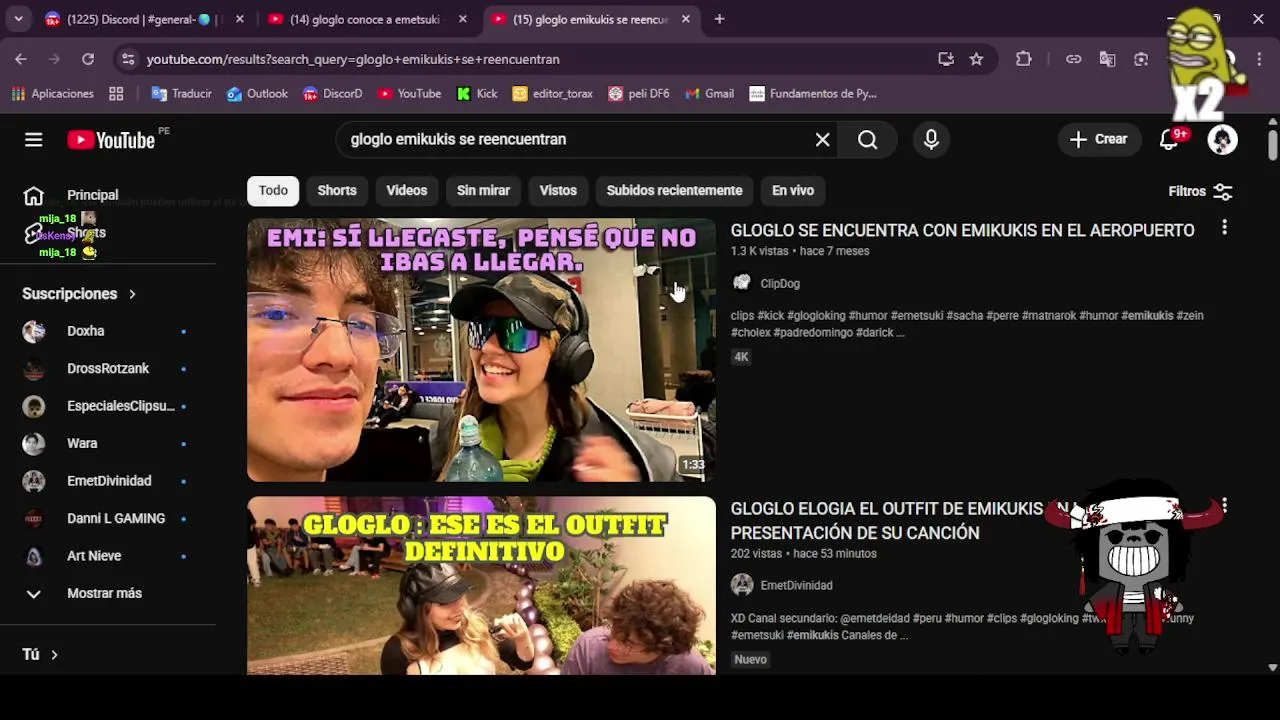Viewport: 1280px width, 720px height.
Task: Expand the Tú section
Action: click(41, 654)
